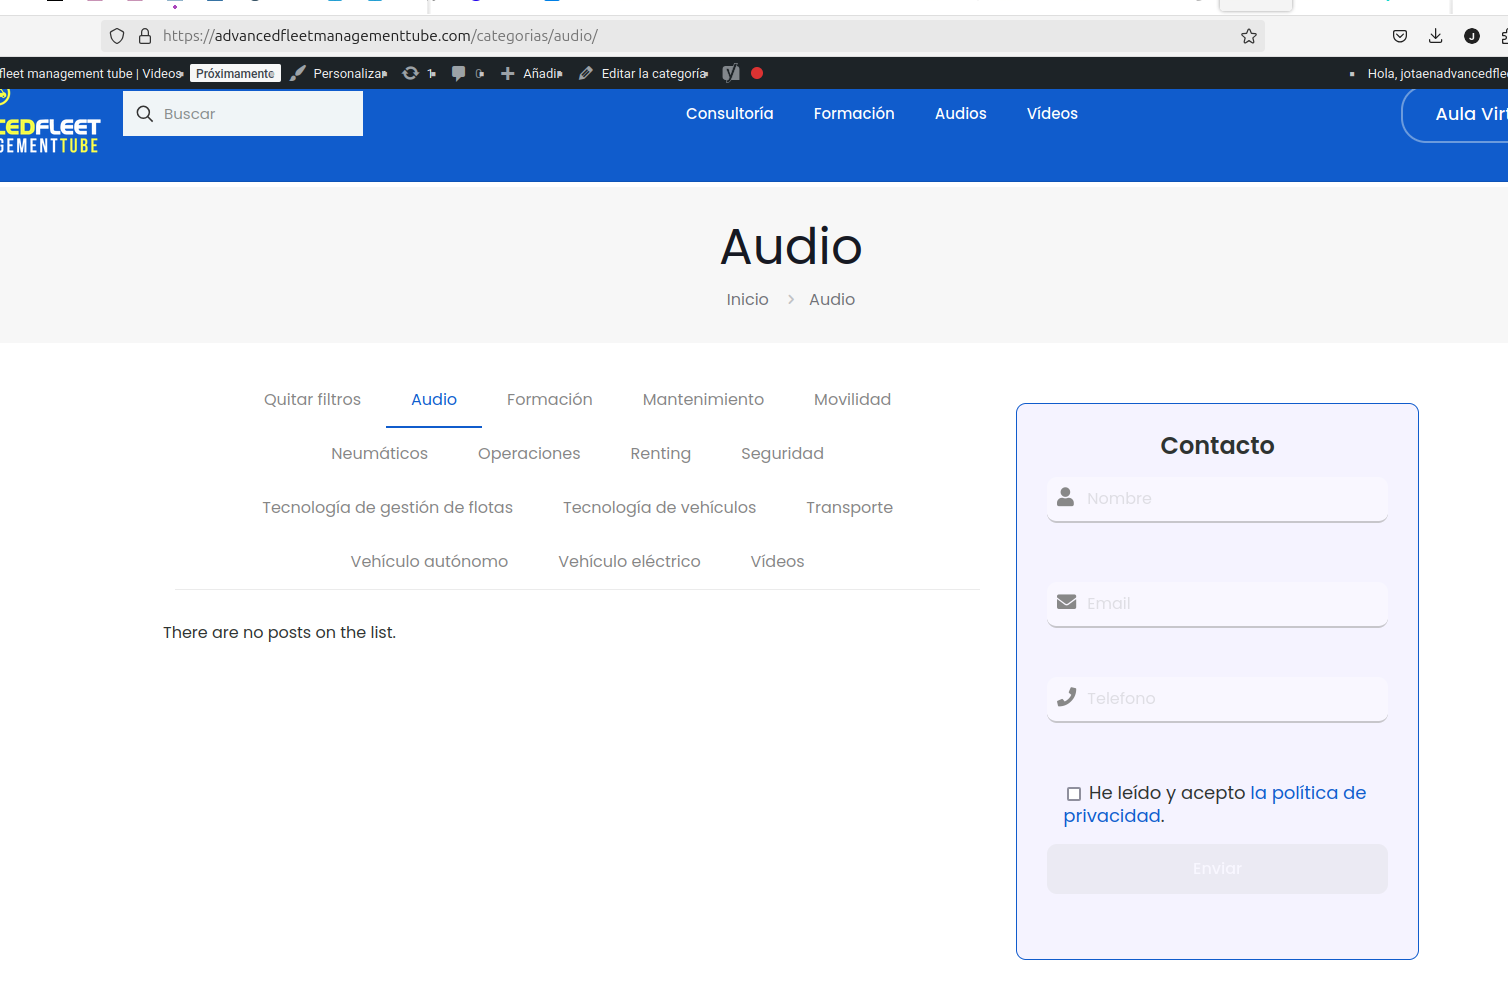Accept the privacy policy checkbox
Viewport: 1508px width, 990px height.
point(1074,794)
